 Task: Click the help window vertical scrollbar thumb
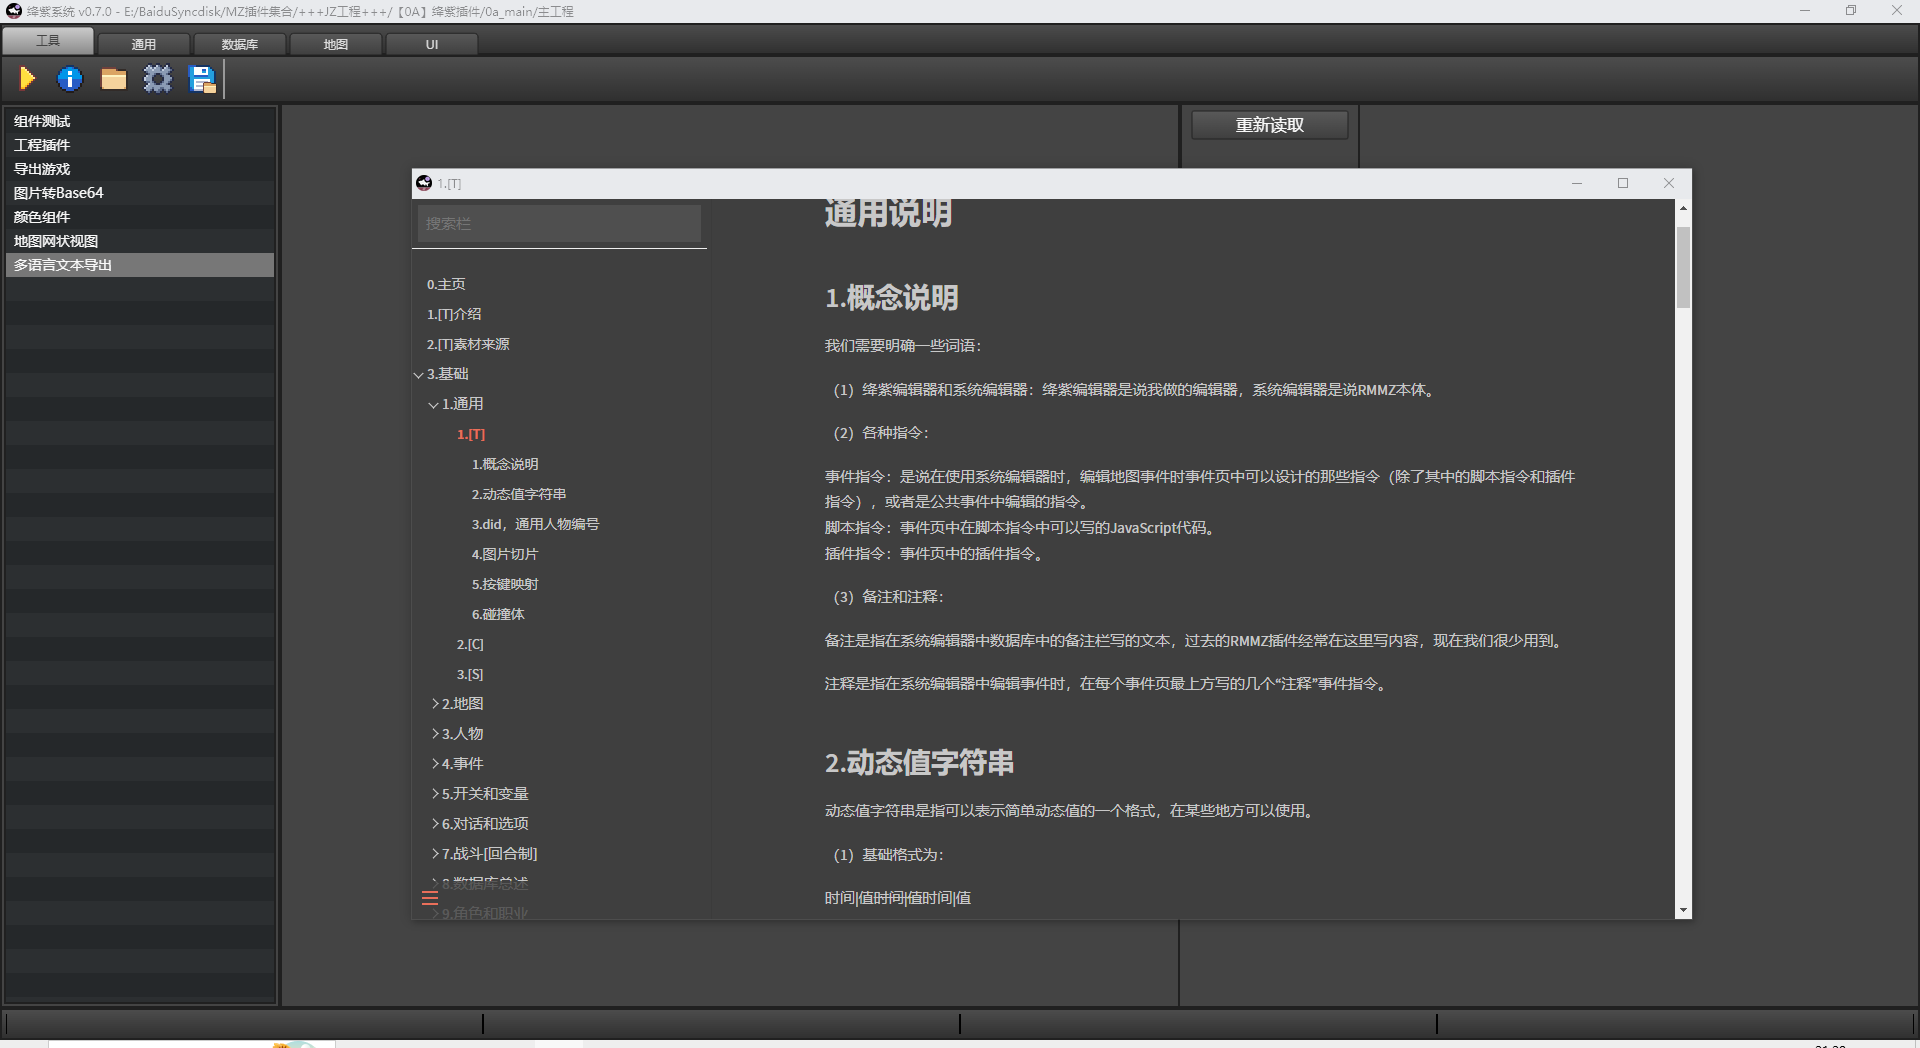click(1683, 267)
